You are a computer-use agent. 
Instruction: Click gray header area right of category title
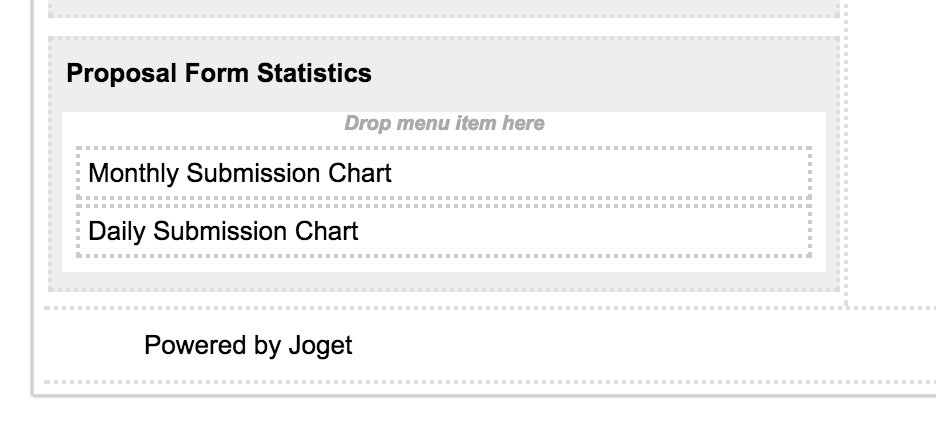[x=600, y=73]
